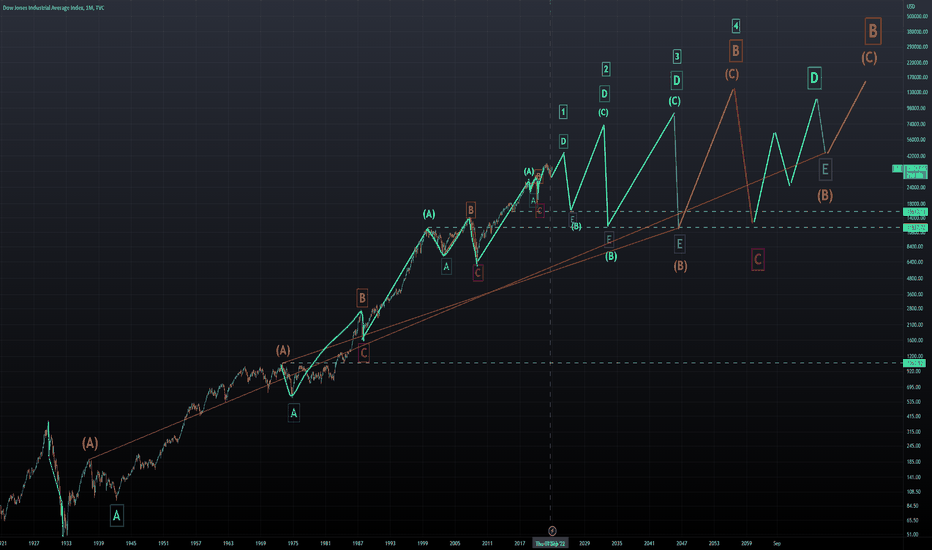Click the wave count box numbered 4

735,26
